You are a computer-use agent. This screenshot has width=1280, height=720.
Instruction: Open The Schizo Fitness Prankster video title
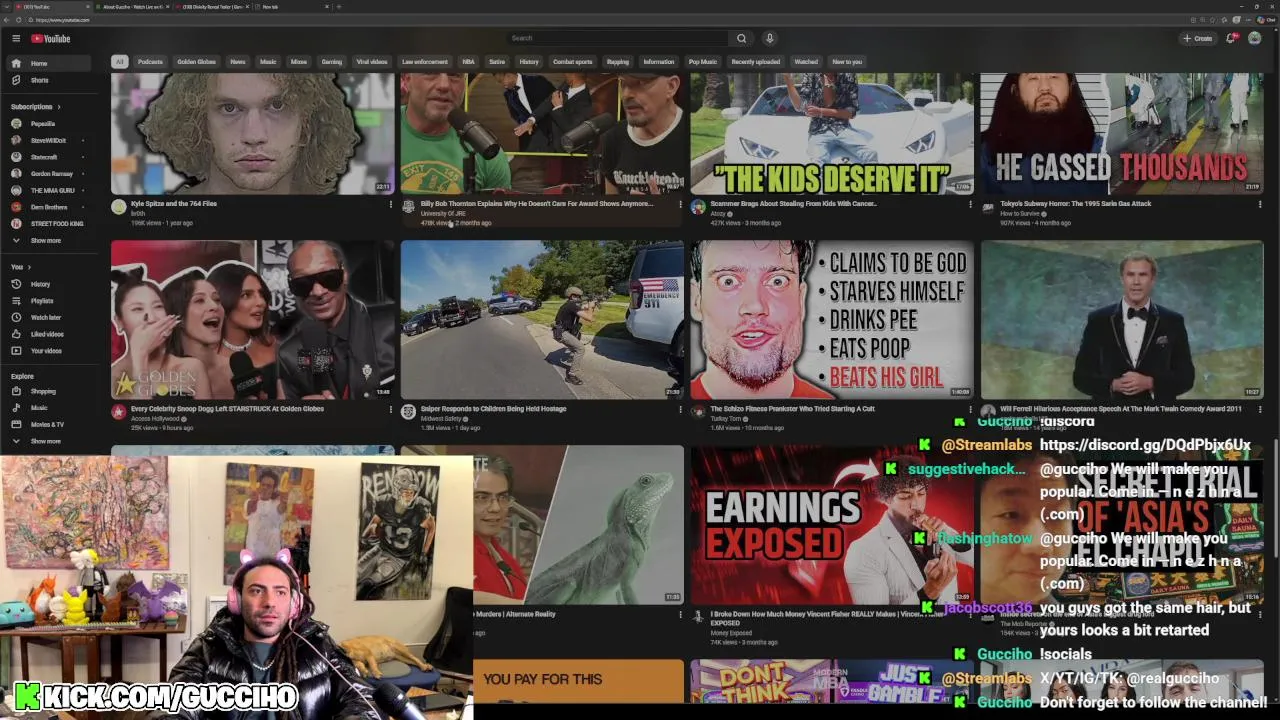point(792,408)
